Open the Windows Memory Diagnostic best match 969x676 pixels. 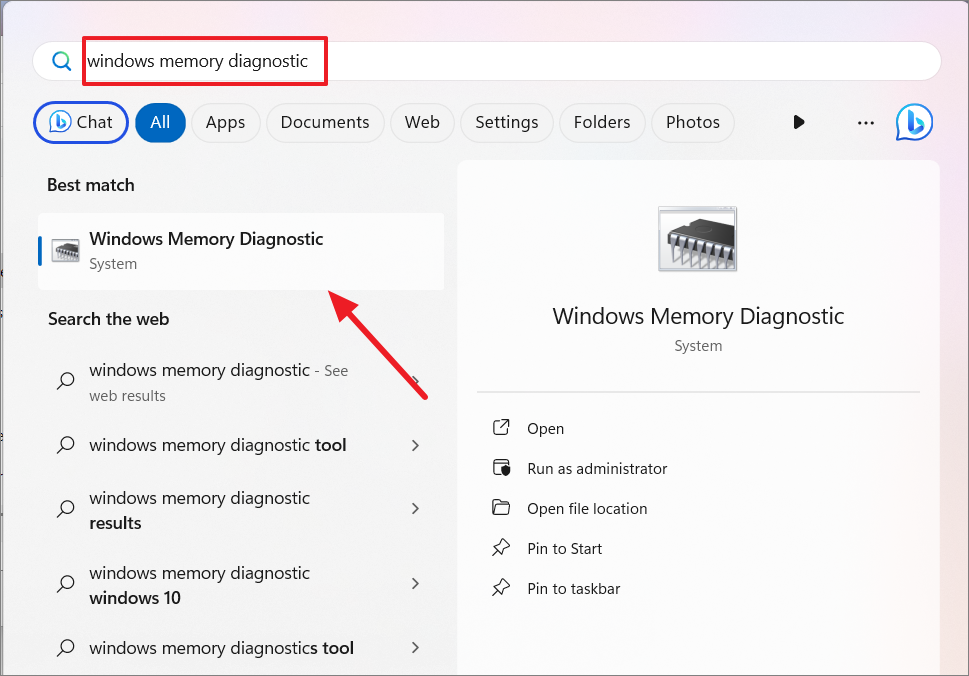pyautogui.click(x=241, y=251)
